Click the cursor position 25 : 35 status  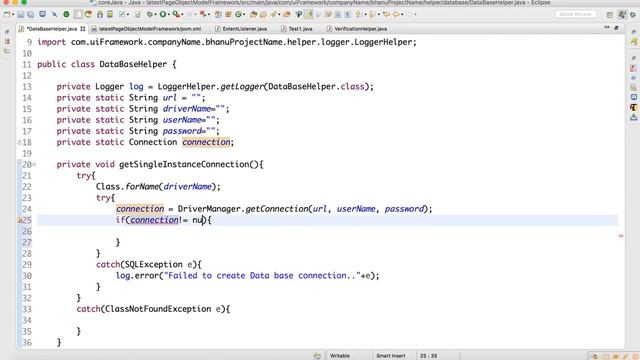point(429,356)
